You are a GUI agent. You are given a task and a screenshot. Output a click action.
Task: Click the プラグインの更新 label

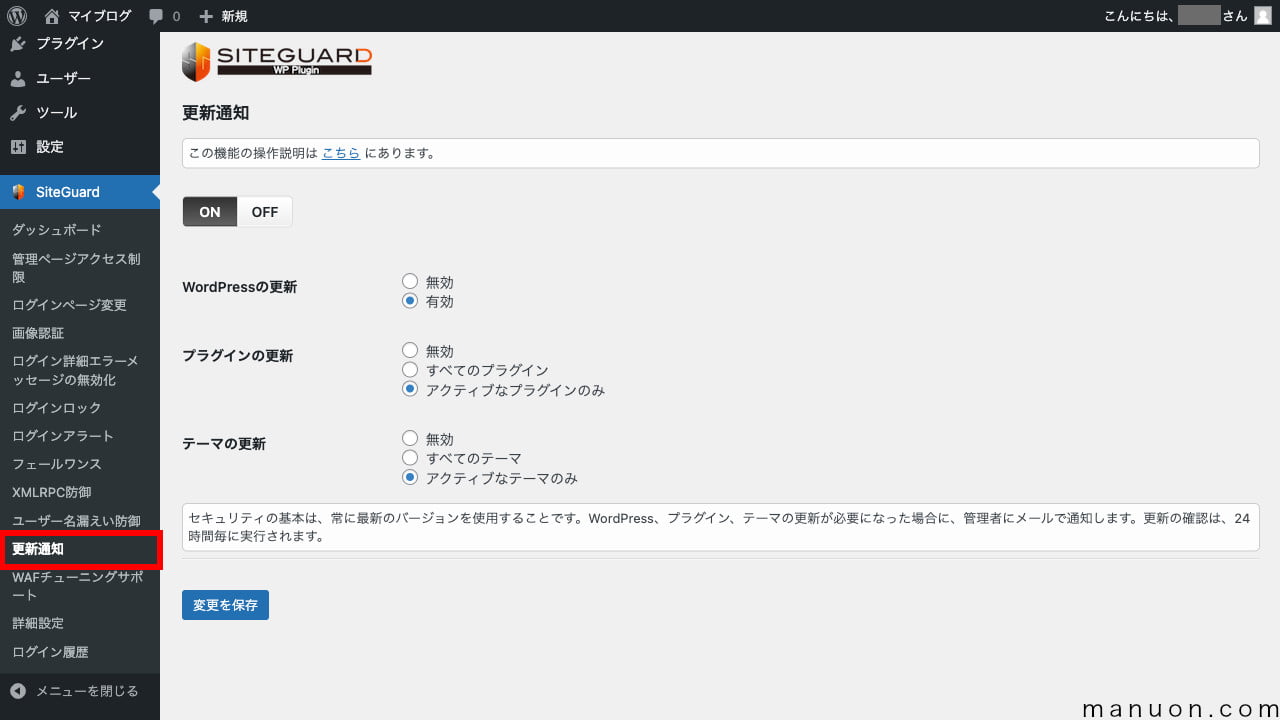coord(237,356)
